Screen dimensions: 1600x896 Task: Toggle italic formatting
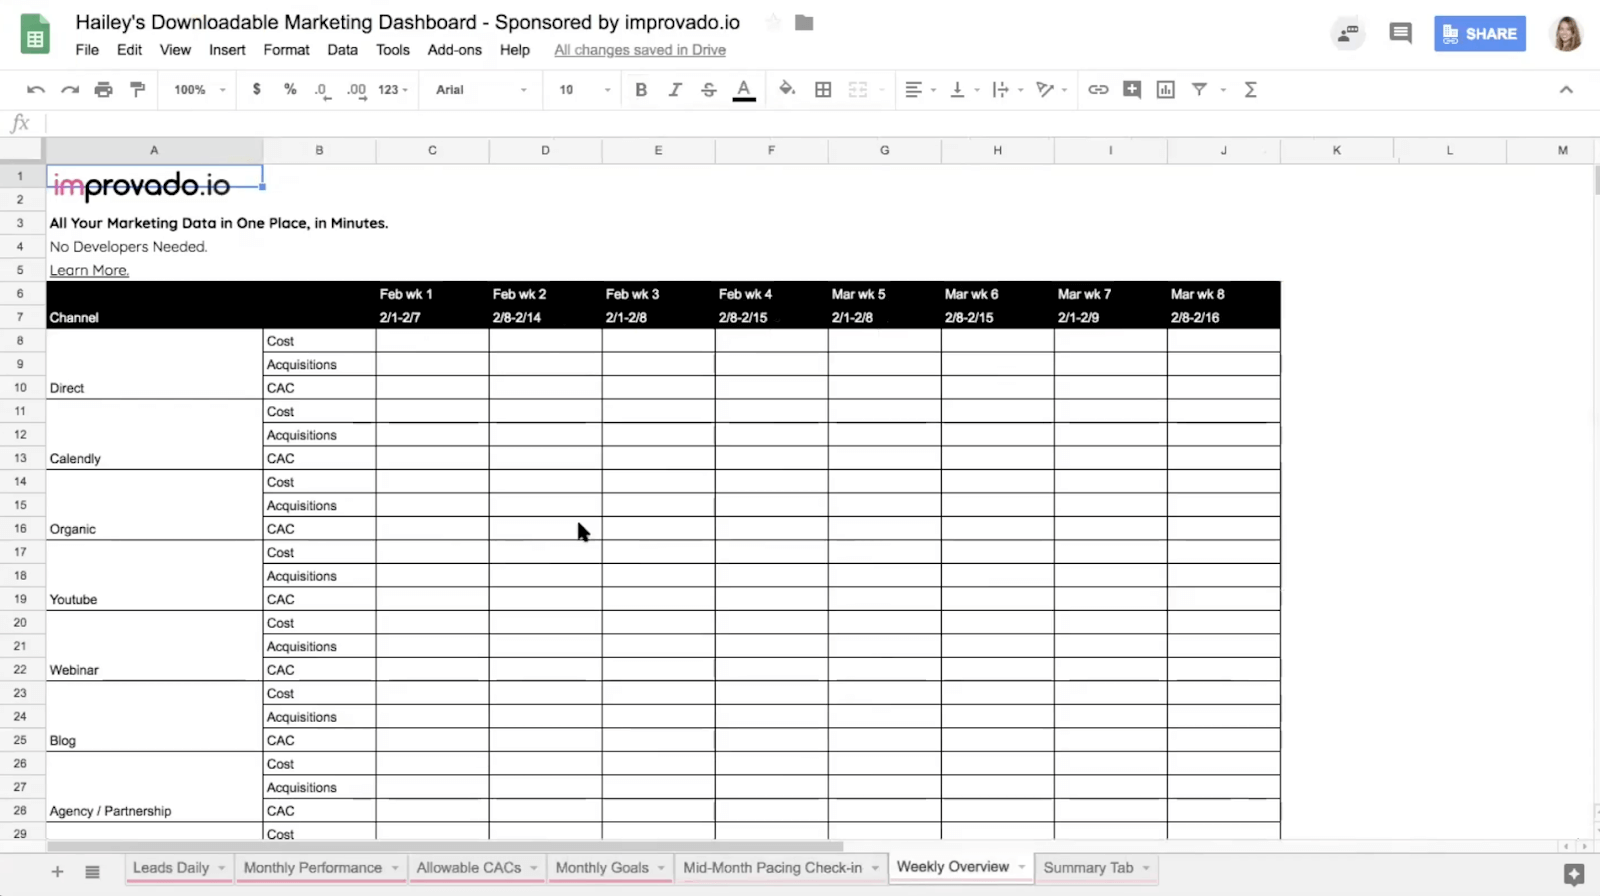tap(675, 90)
